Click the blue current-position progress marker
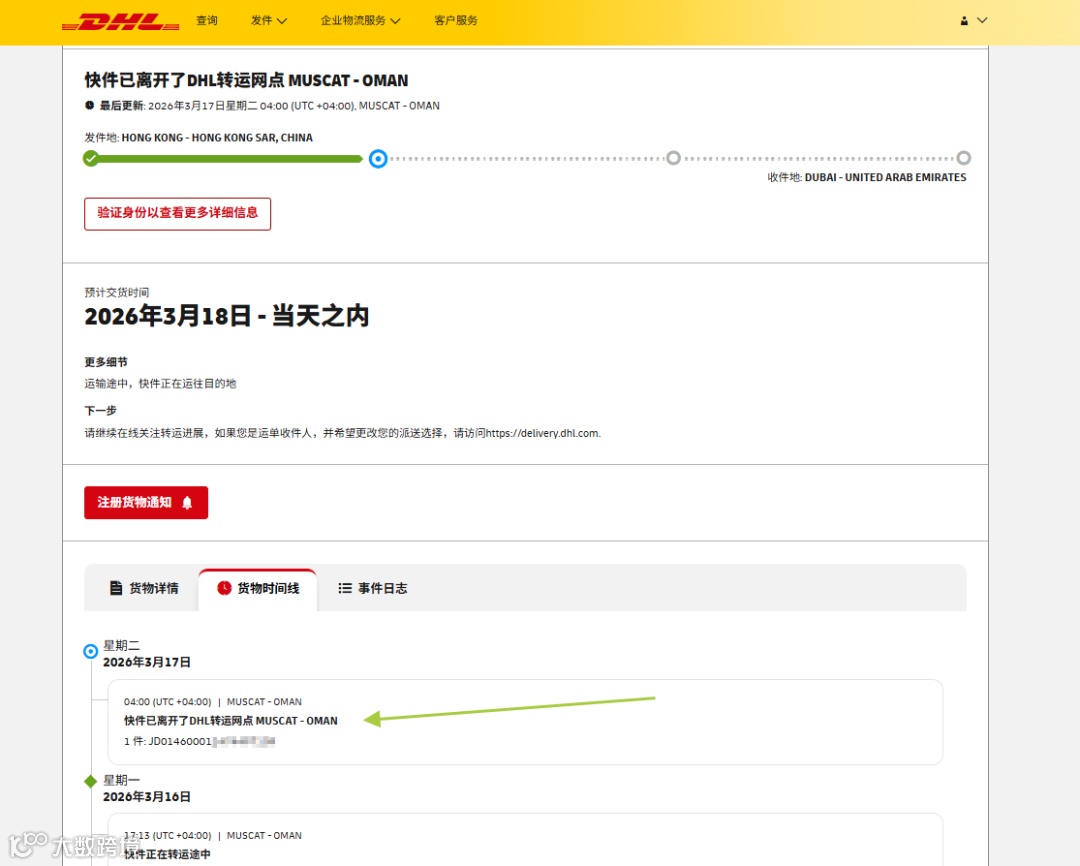Viewport: 1080px width, 866px height. tap(377, 158)
